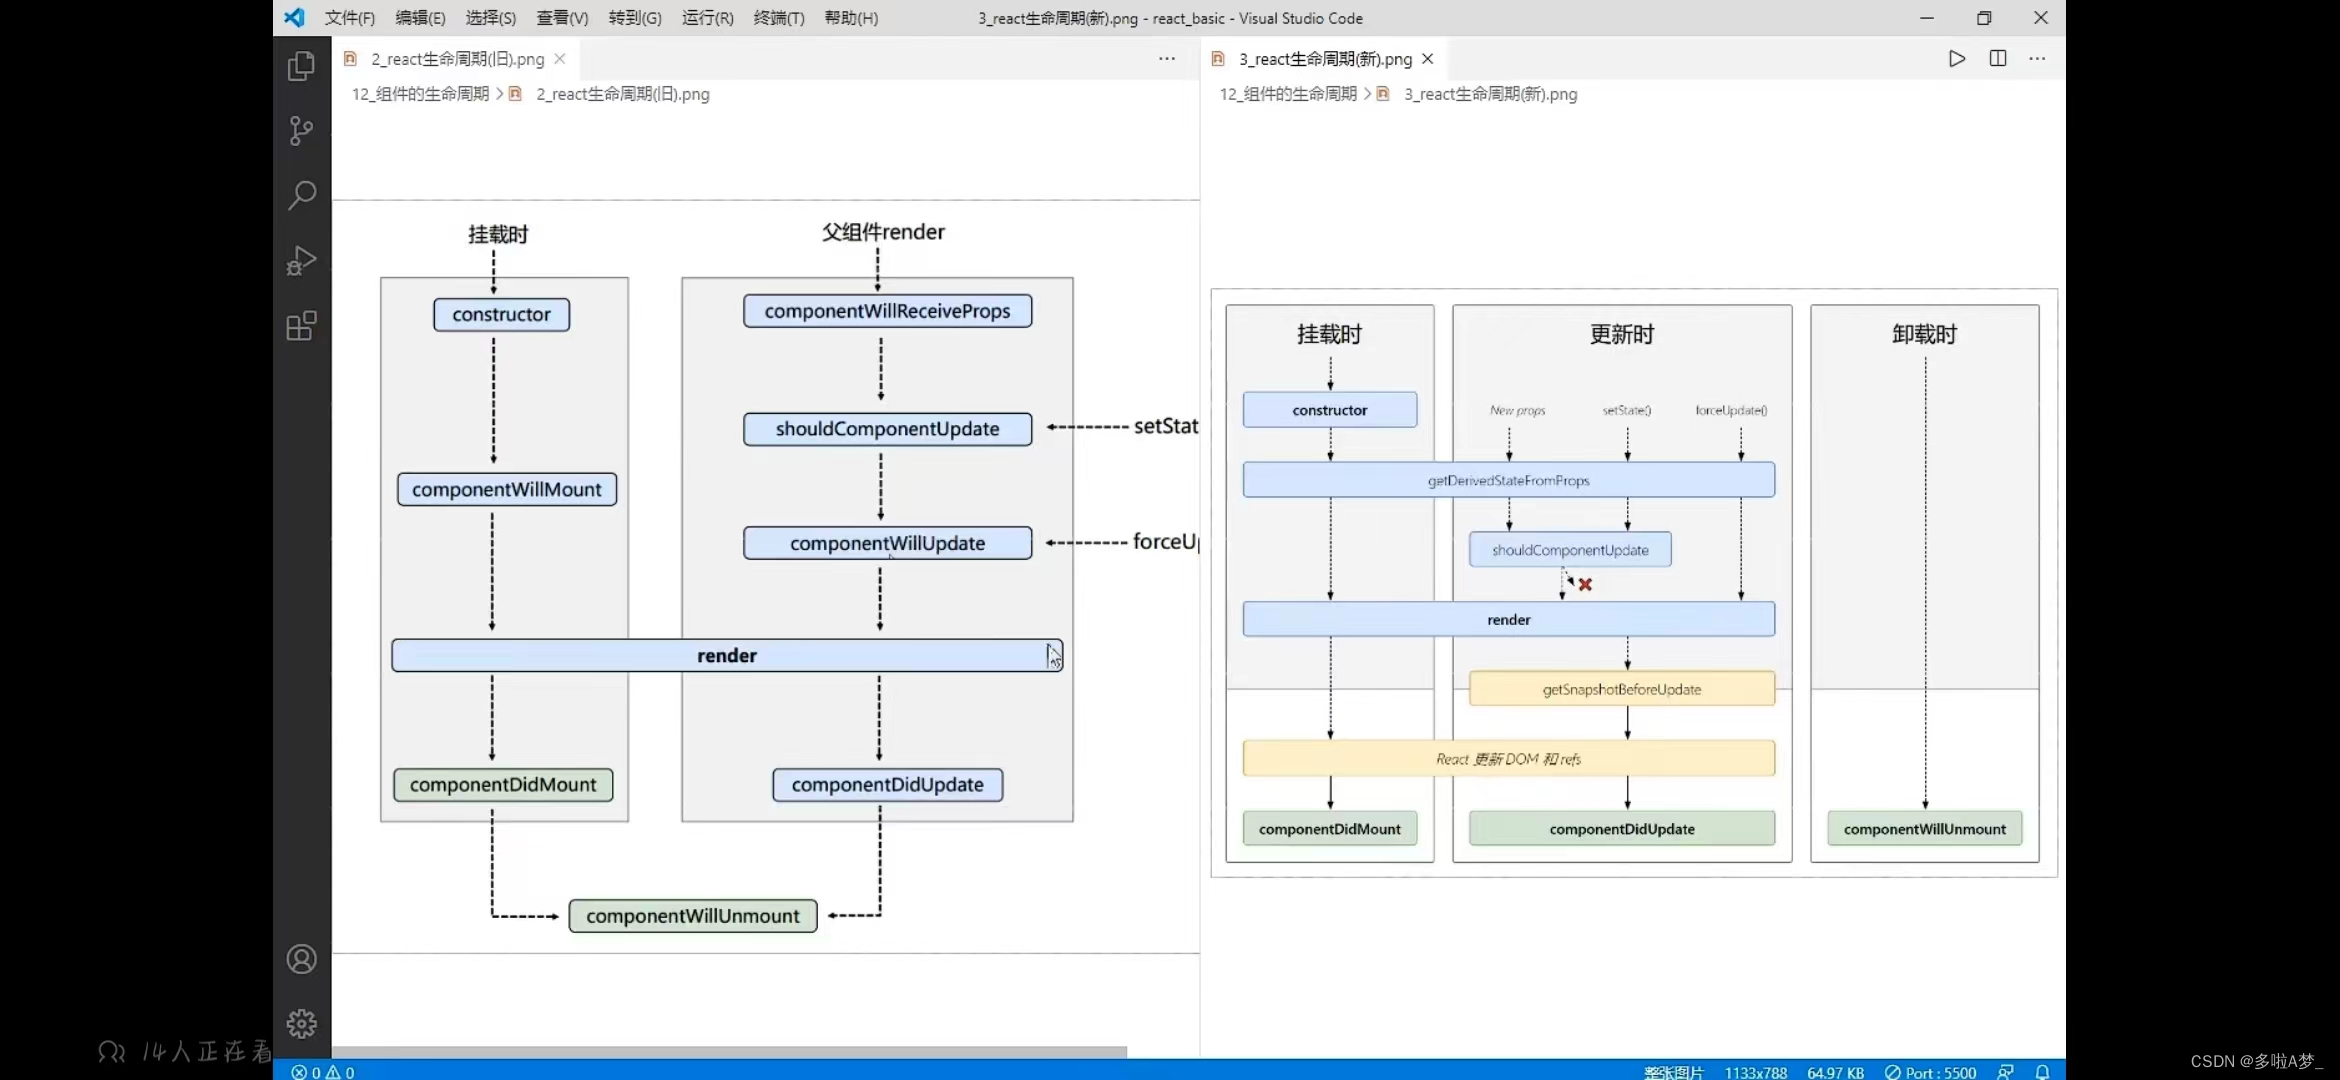Minimize the VS Code window
This screenshot has width=2340, height=1080.
(x=1927, y=18)
